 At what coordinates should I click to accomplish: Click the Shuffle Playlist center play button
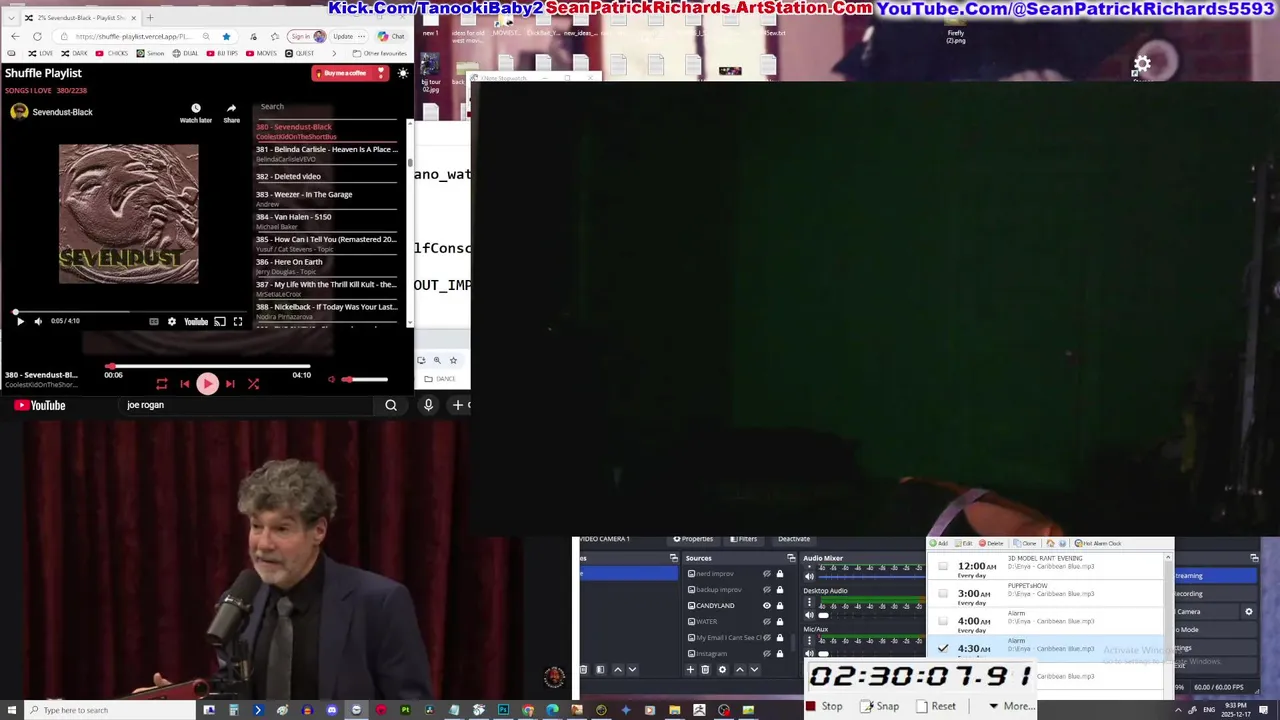pyautogui.click(x=207, y=384)
